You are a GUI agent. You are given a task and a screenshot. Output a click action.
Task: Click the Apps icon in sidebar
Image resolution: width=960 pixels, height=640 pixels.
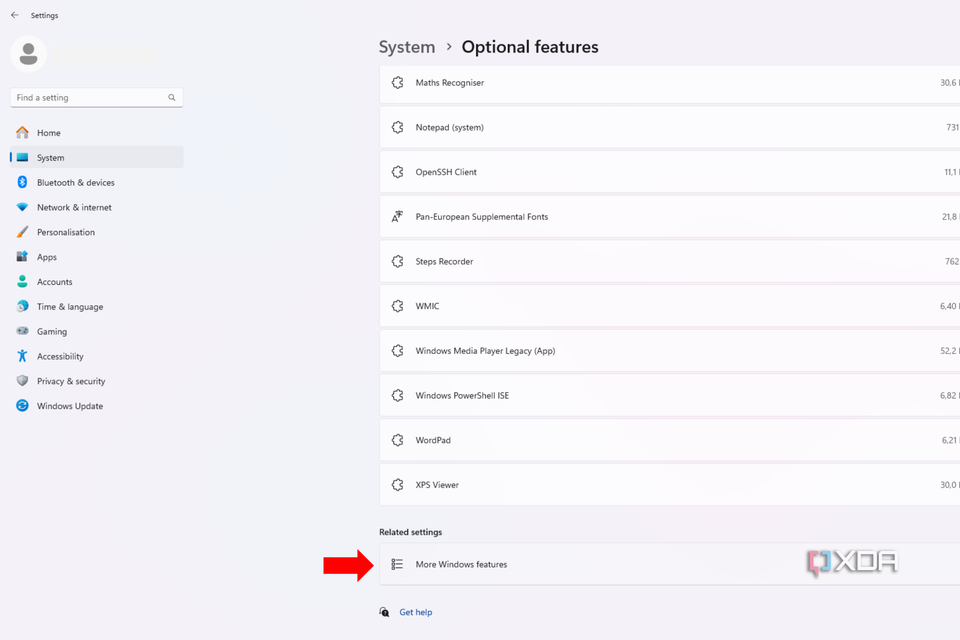pyautogui.click(x=23, y=257)
